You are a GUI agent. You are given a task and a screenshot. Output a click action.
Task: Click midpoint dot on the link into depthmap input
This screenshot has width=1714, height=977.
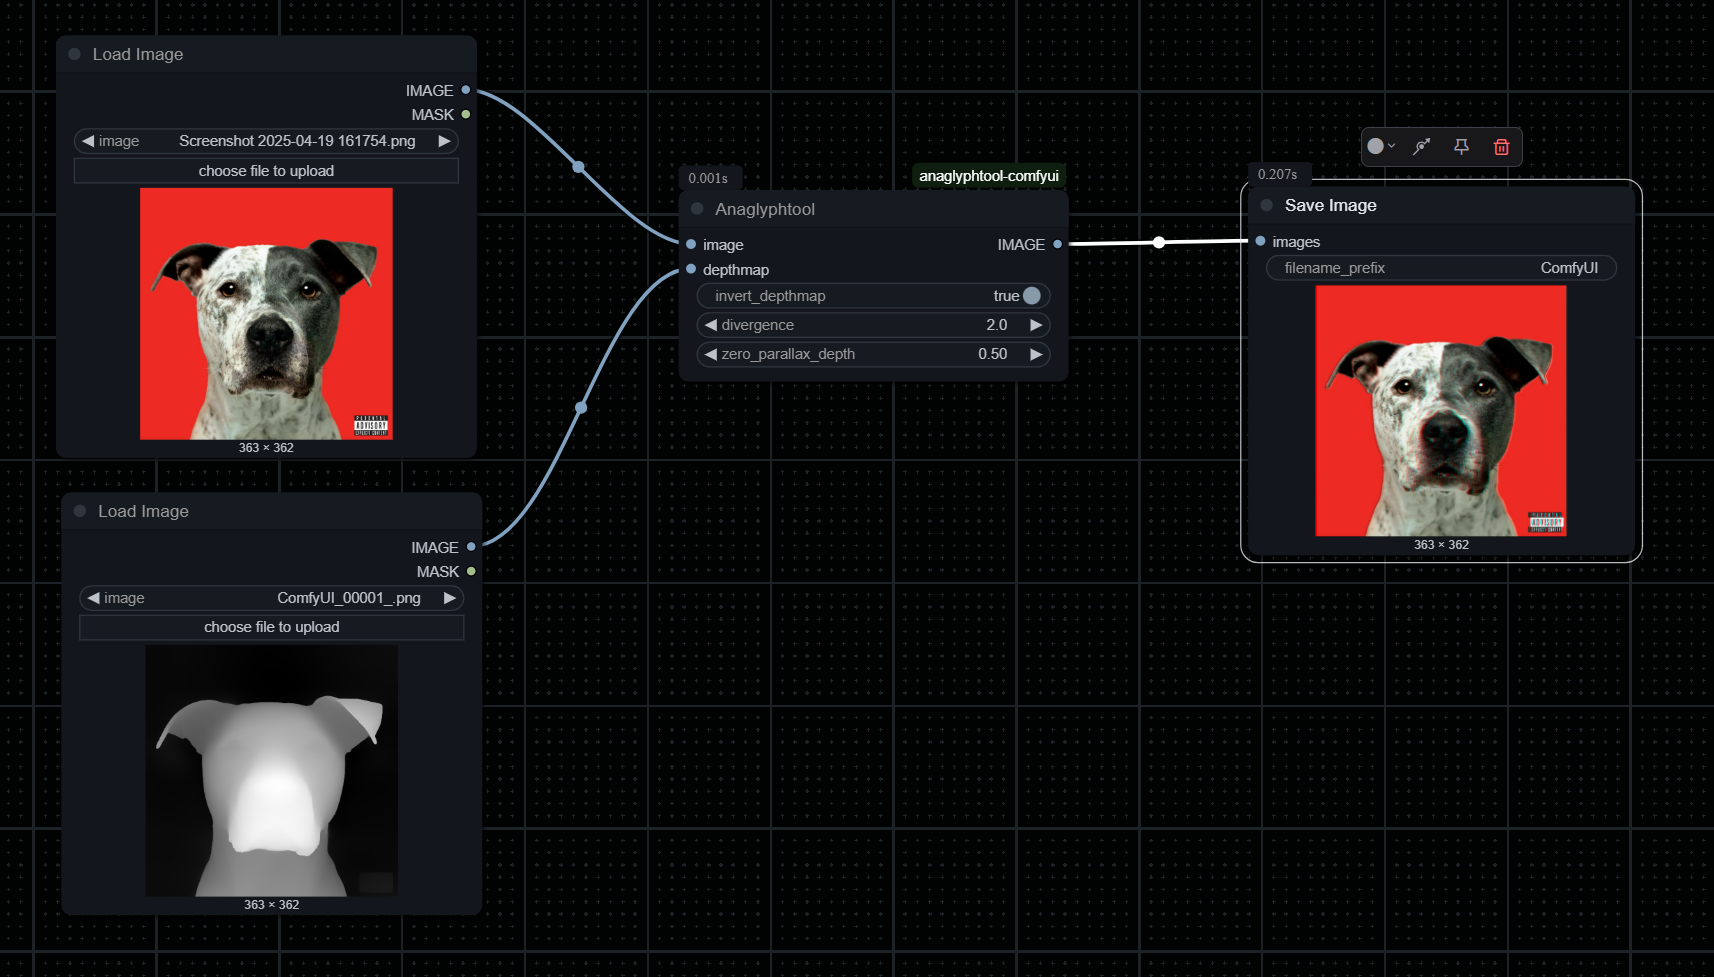[581, 407]
